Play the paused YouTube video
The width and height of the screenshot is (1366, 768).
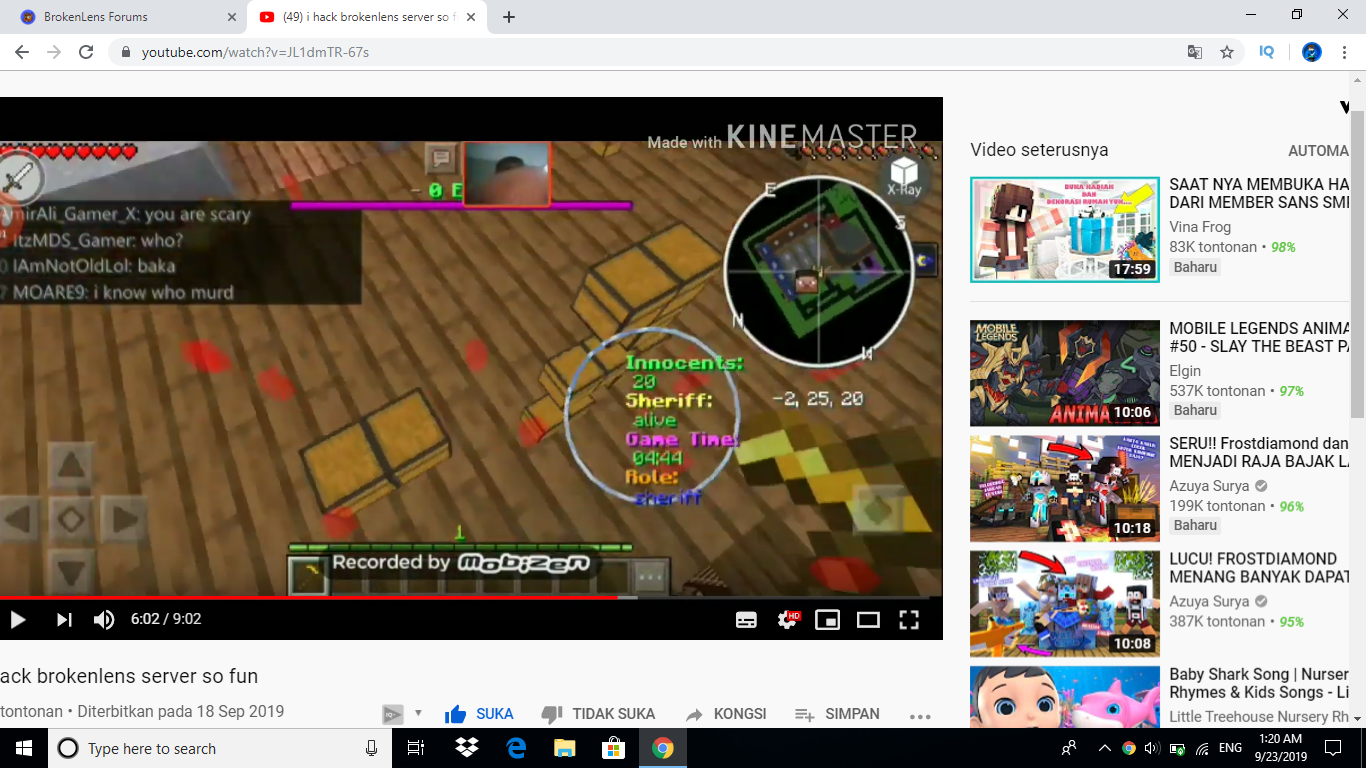18,620
